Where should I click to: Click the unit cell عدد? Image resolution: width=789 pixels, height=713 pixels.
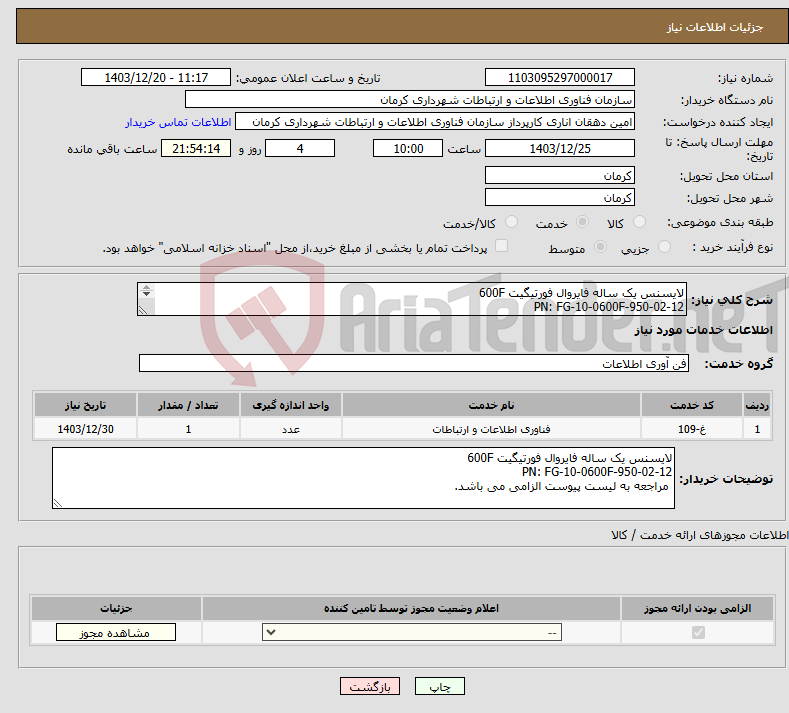coord(291,429)
